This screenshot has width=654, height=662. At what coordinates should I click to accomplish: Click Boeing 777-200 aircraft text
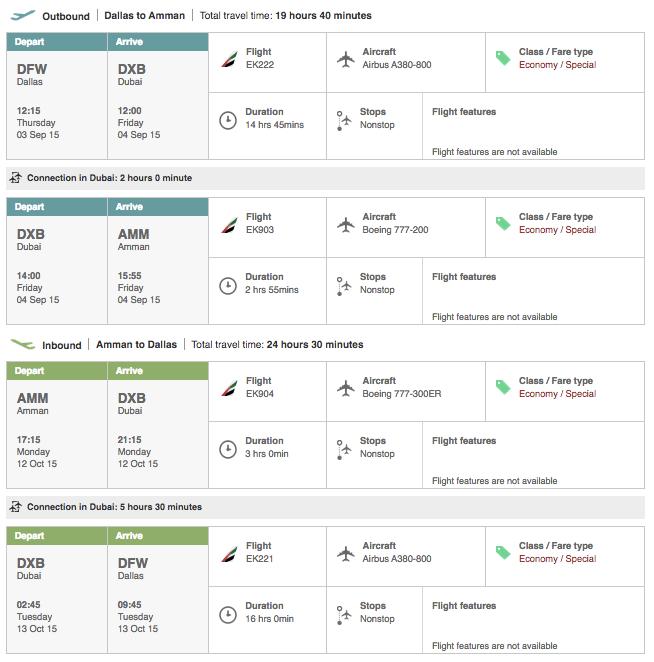[x=396, y=230]
